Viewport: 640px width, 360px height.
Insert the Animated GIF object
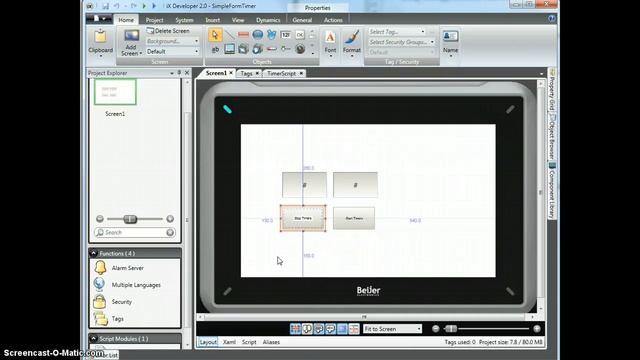click(257, 49)
